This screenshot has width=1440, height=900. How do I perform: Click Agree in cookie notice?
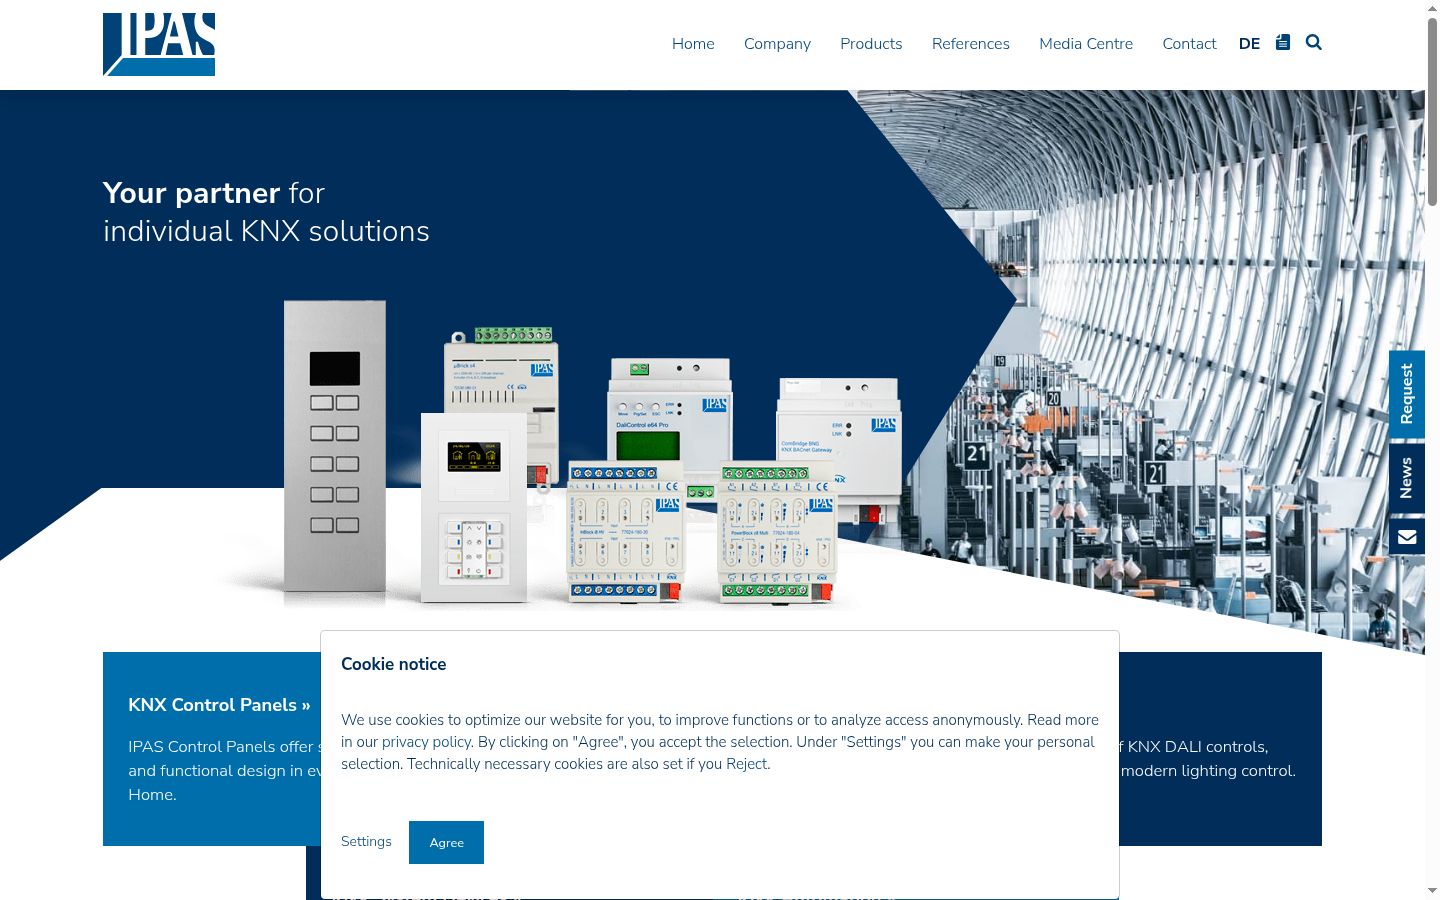coord(446,842)
